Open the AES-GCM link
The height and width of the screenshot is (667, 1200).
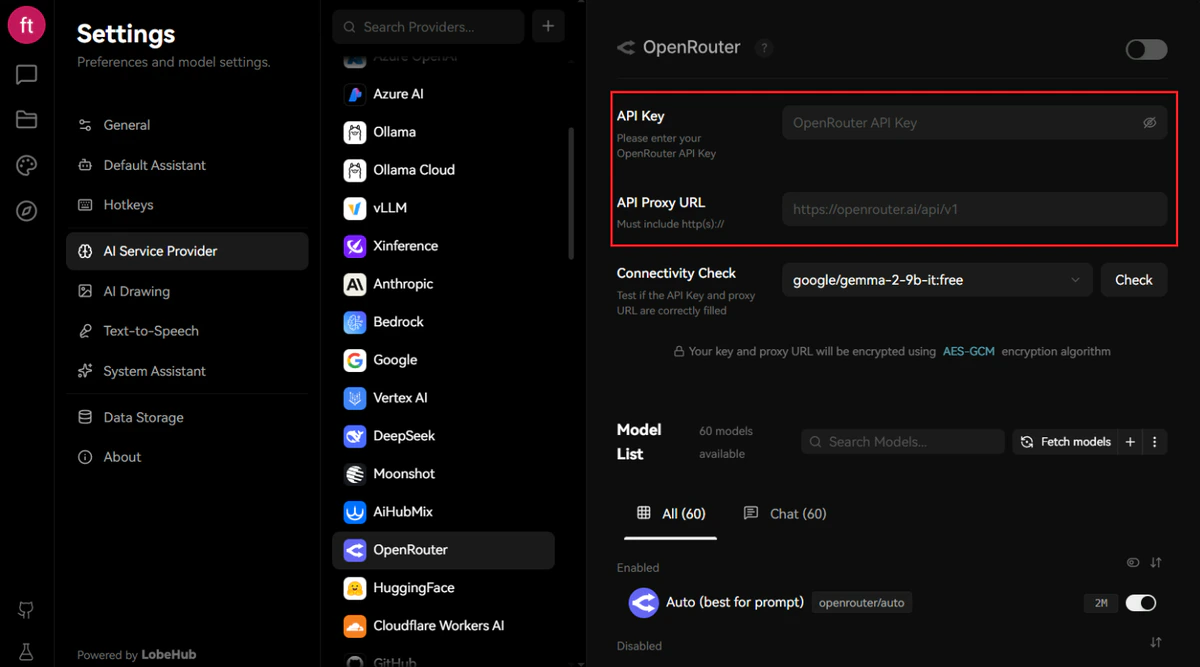tap(969, 352)
